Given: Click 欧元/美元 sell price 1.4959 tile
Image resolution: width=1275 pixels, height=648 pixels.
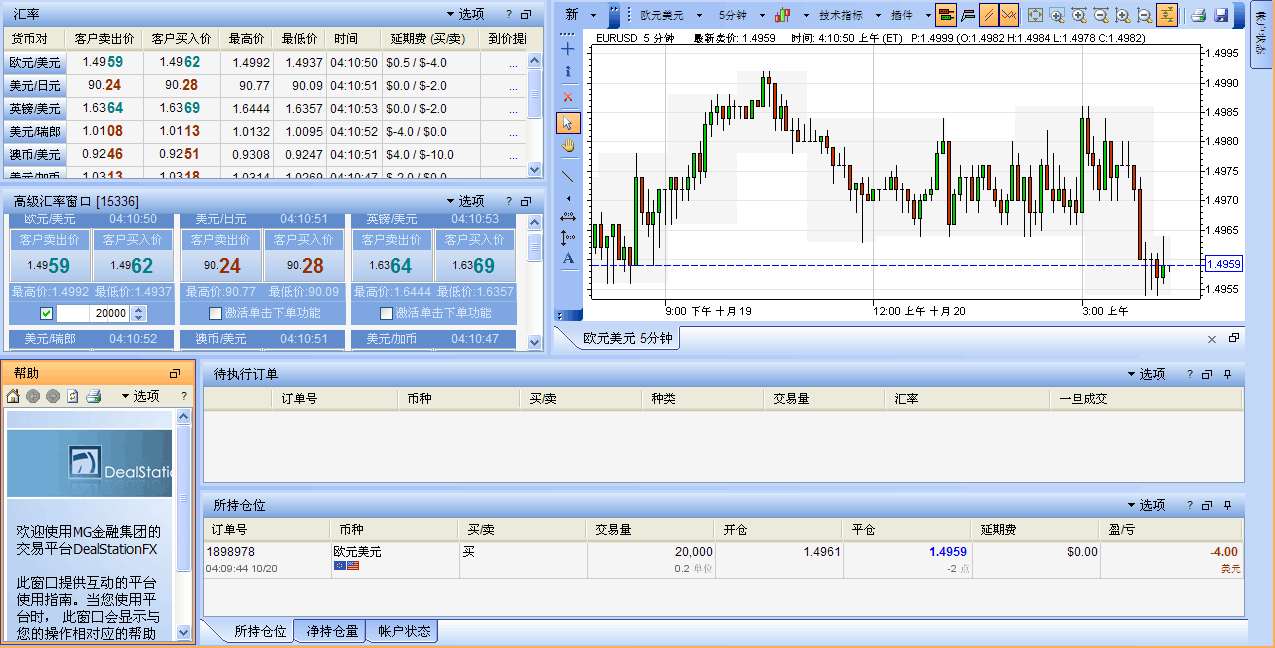Looking at the screenshot, I should pyautogui.click(x=48, y=256).
